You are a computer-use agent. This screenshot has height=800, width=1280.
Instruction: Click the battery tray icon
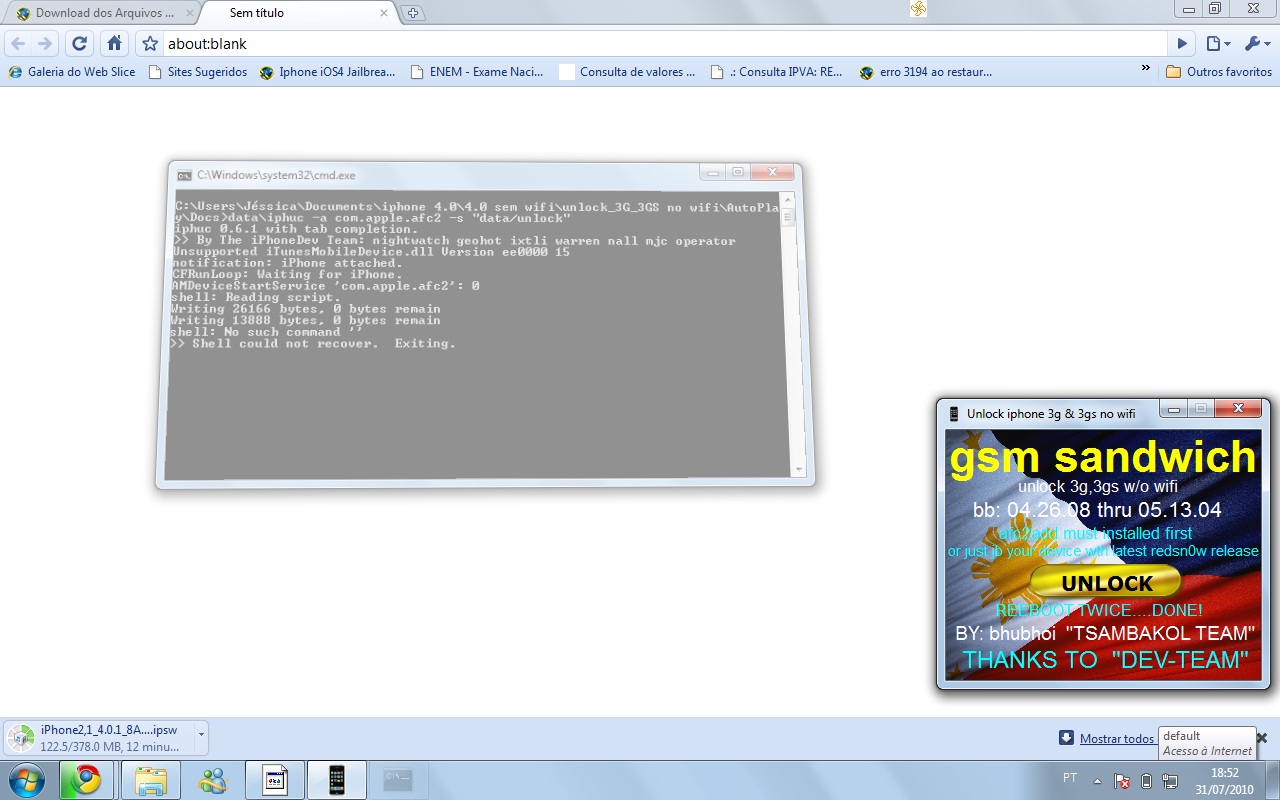click(1146, 780)
